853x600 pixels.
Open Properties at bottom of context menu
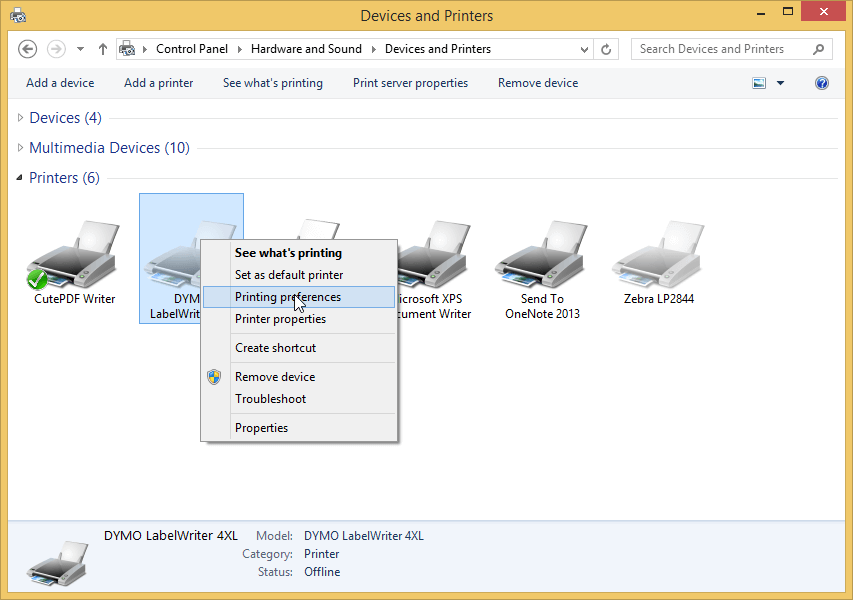299,428
